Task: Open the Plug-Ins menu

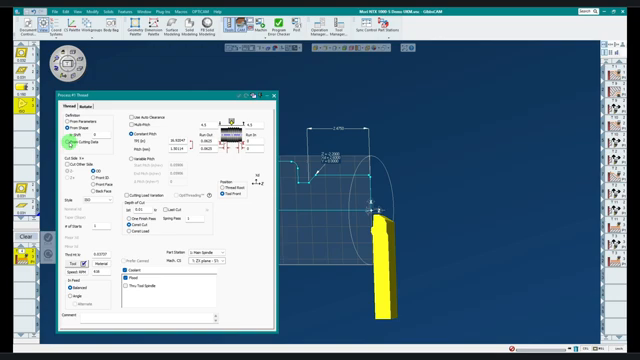Action: [x=162, y=12]
